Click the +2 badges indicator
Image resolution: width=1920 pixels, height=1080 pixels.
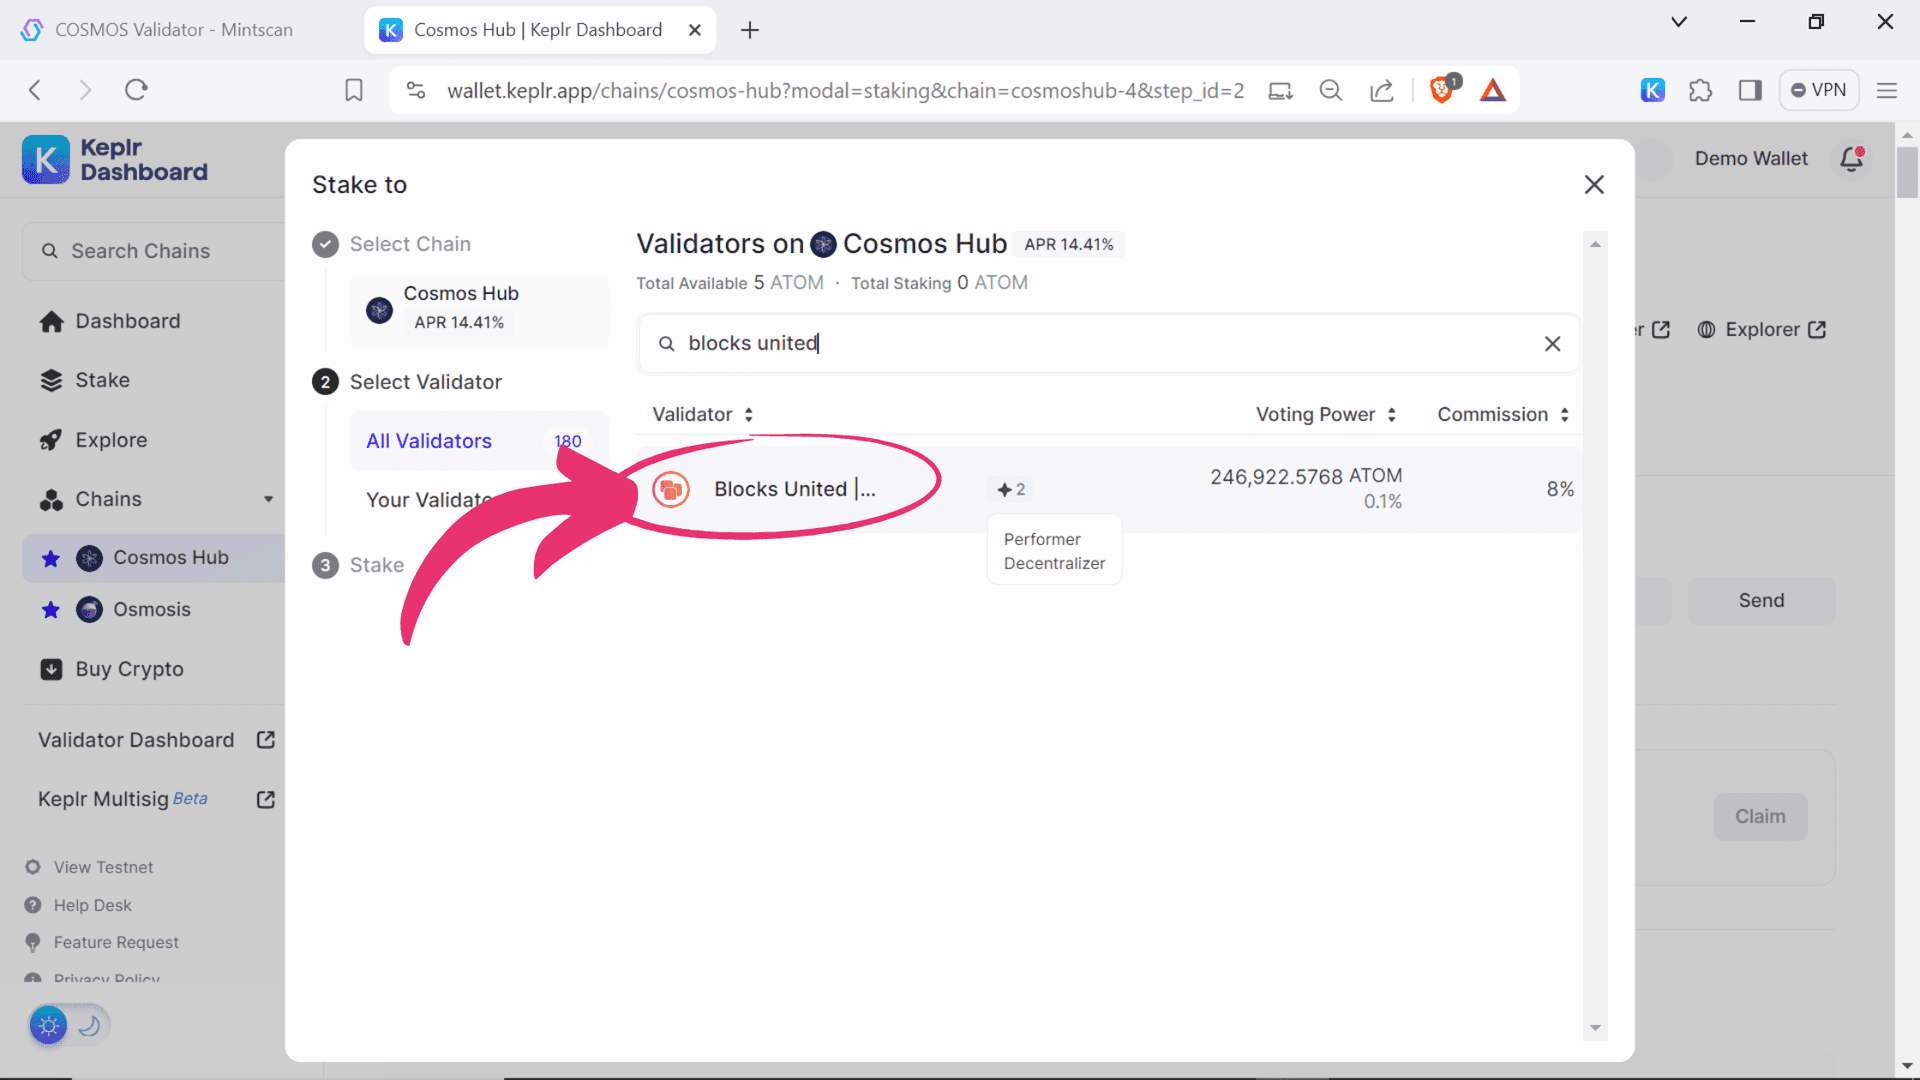[x=1011, y=490]
